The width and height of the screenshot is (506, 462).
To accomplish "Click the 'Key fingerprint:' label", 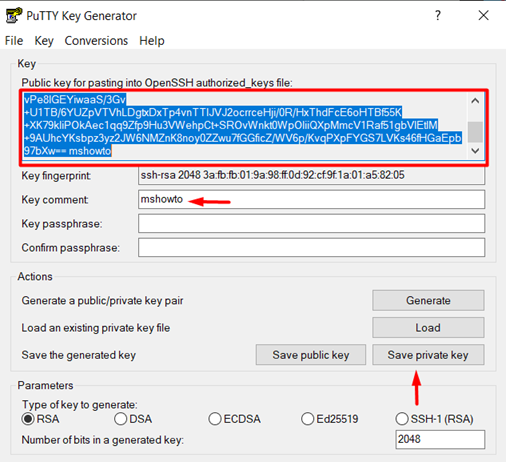I will click(x=56, y=176).
